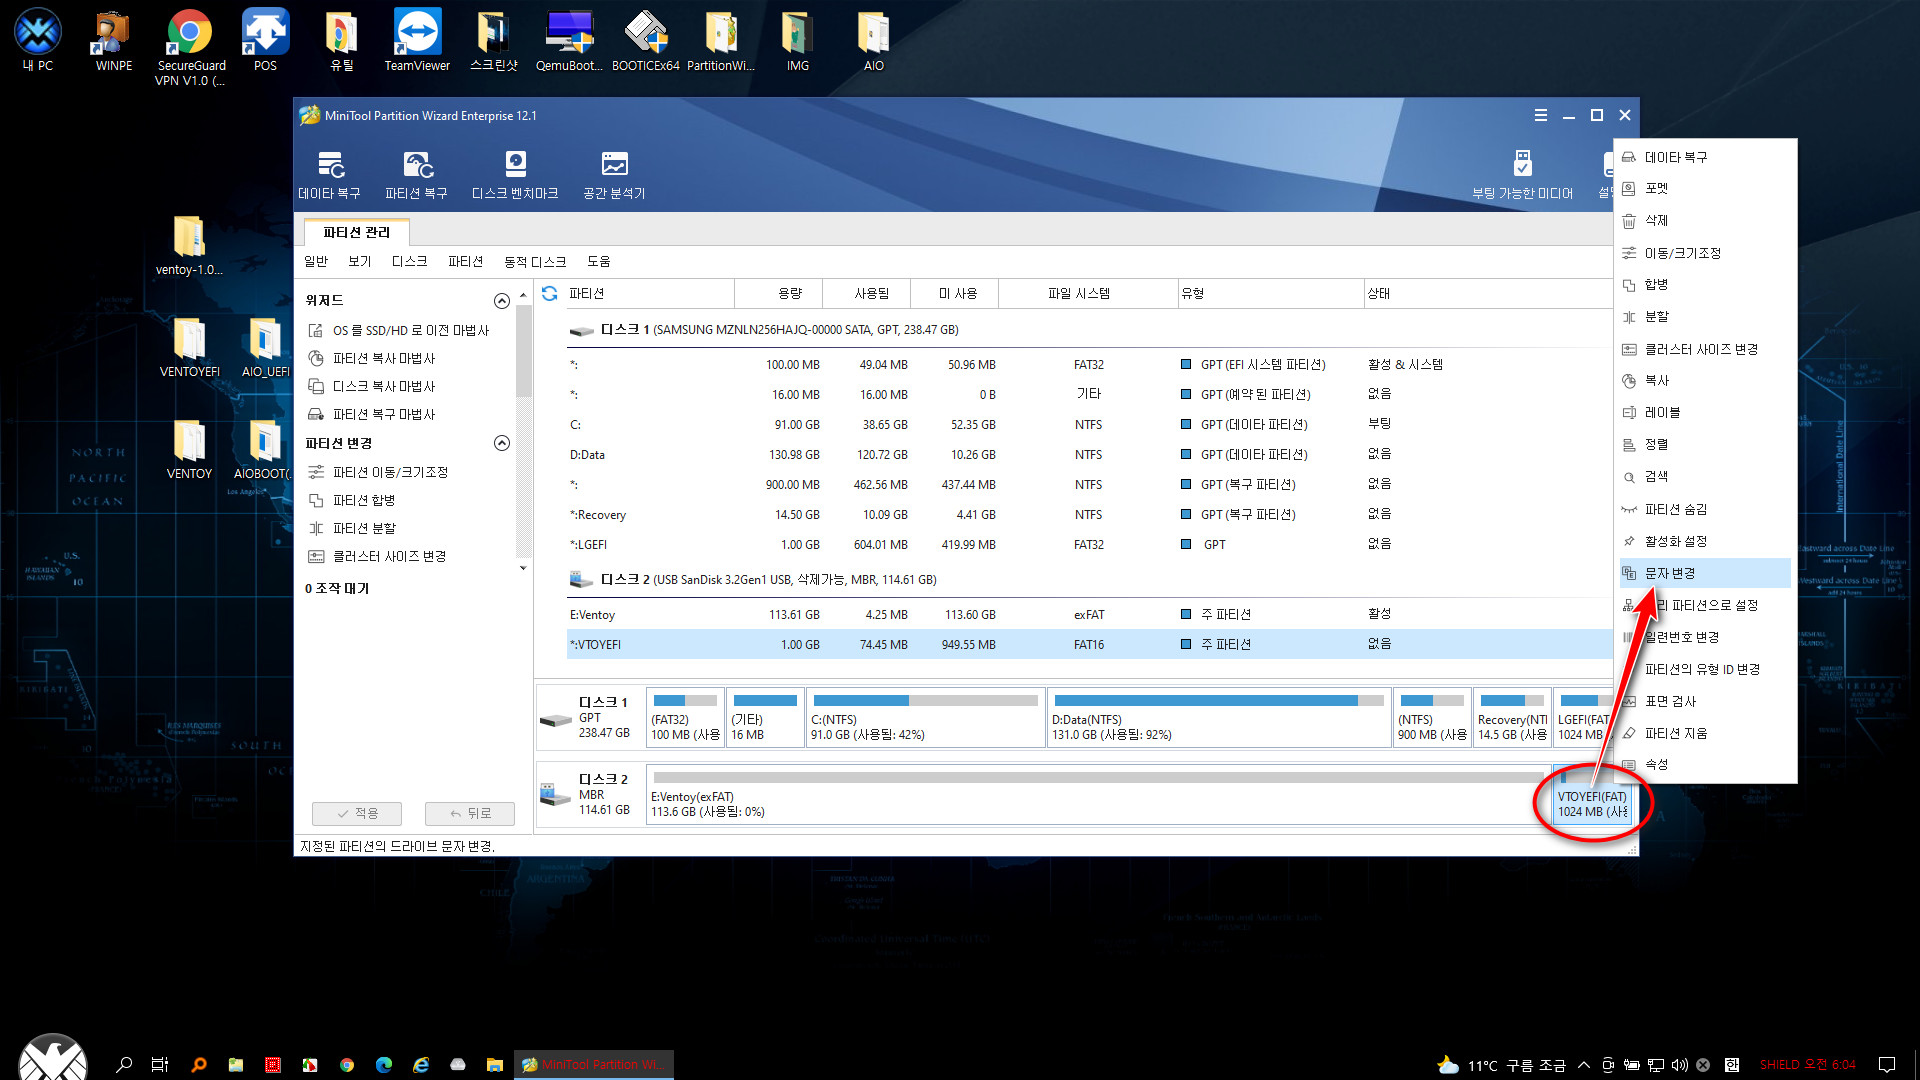Choose 포맷 in context menu
This screenshot has height=1080, width=1920.
tap(1705, 188)
